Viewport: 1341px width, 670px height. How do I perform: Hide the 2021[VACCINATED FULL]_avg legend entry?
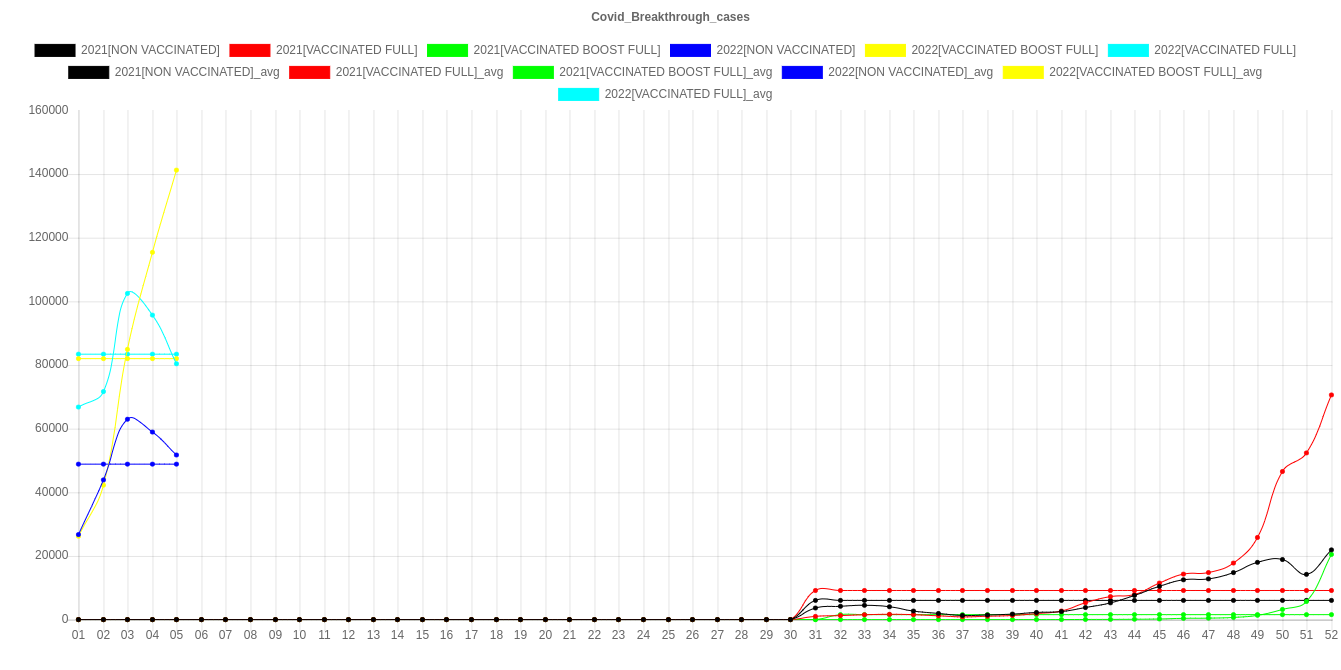[419, 72]
